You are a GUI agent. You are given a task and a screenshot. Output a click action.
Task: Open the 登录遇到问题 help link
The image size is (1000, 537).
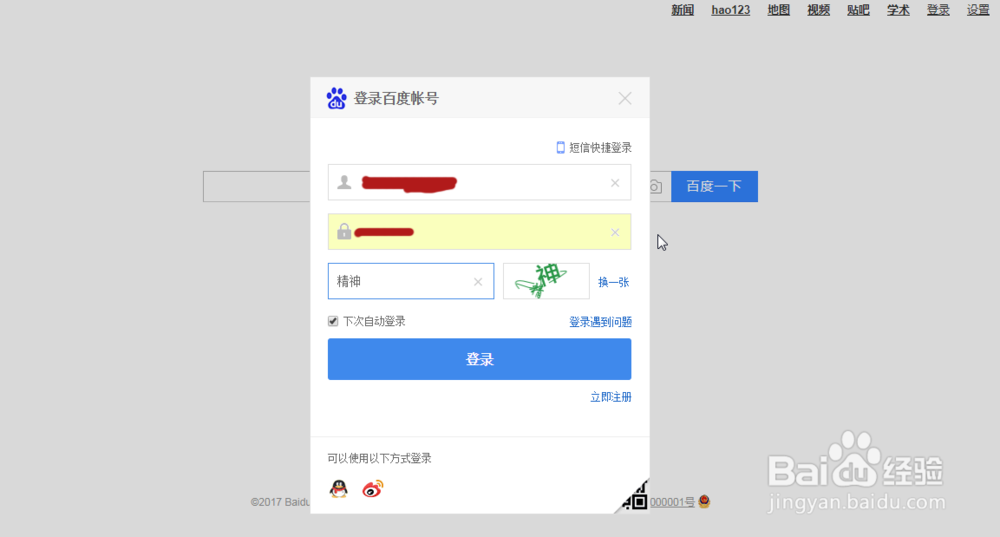coord(600,322)
